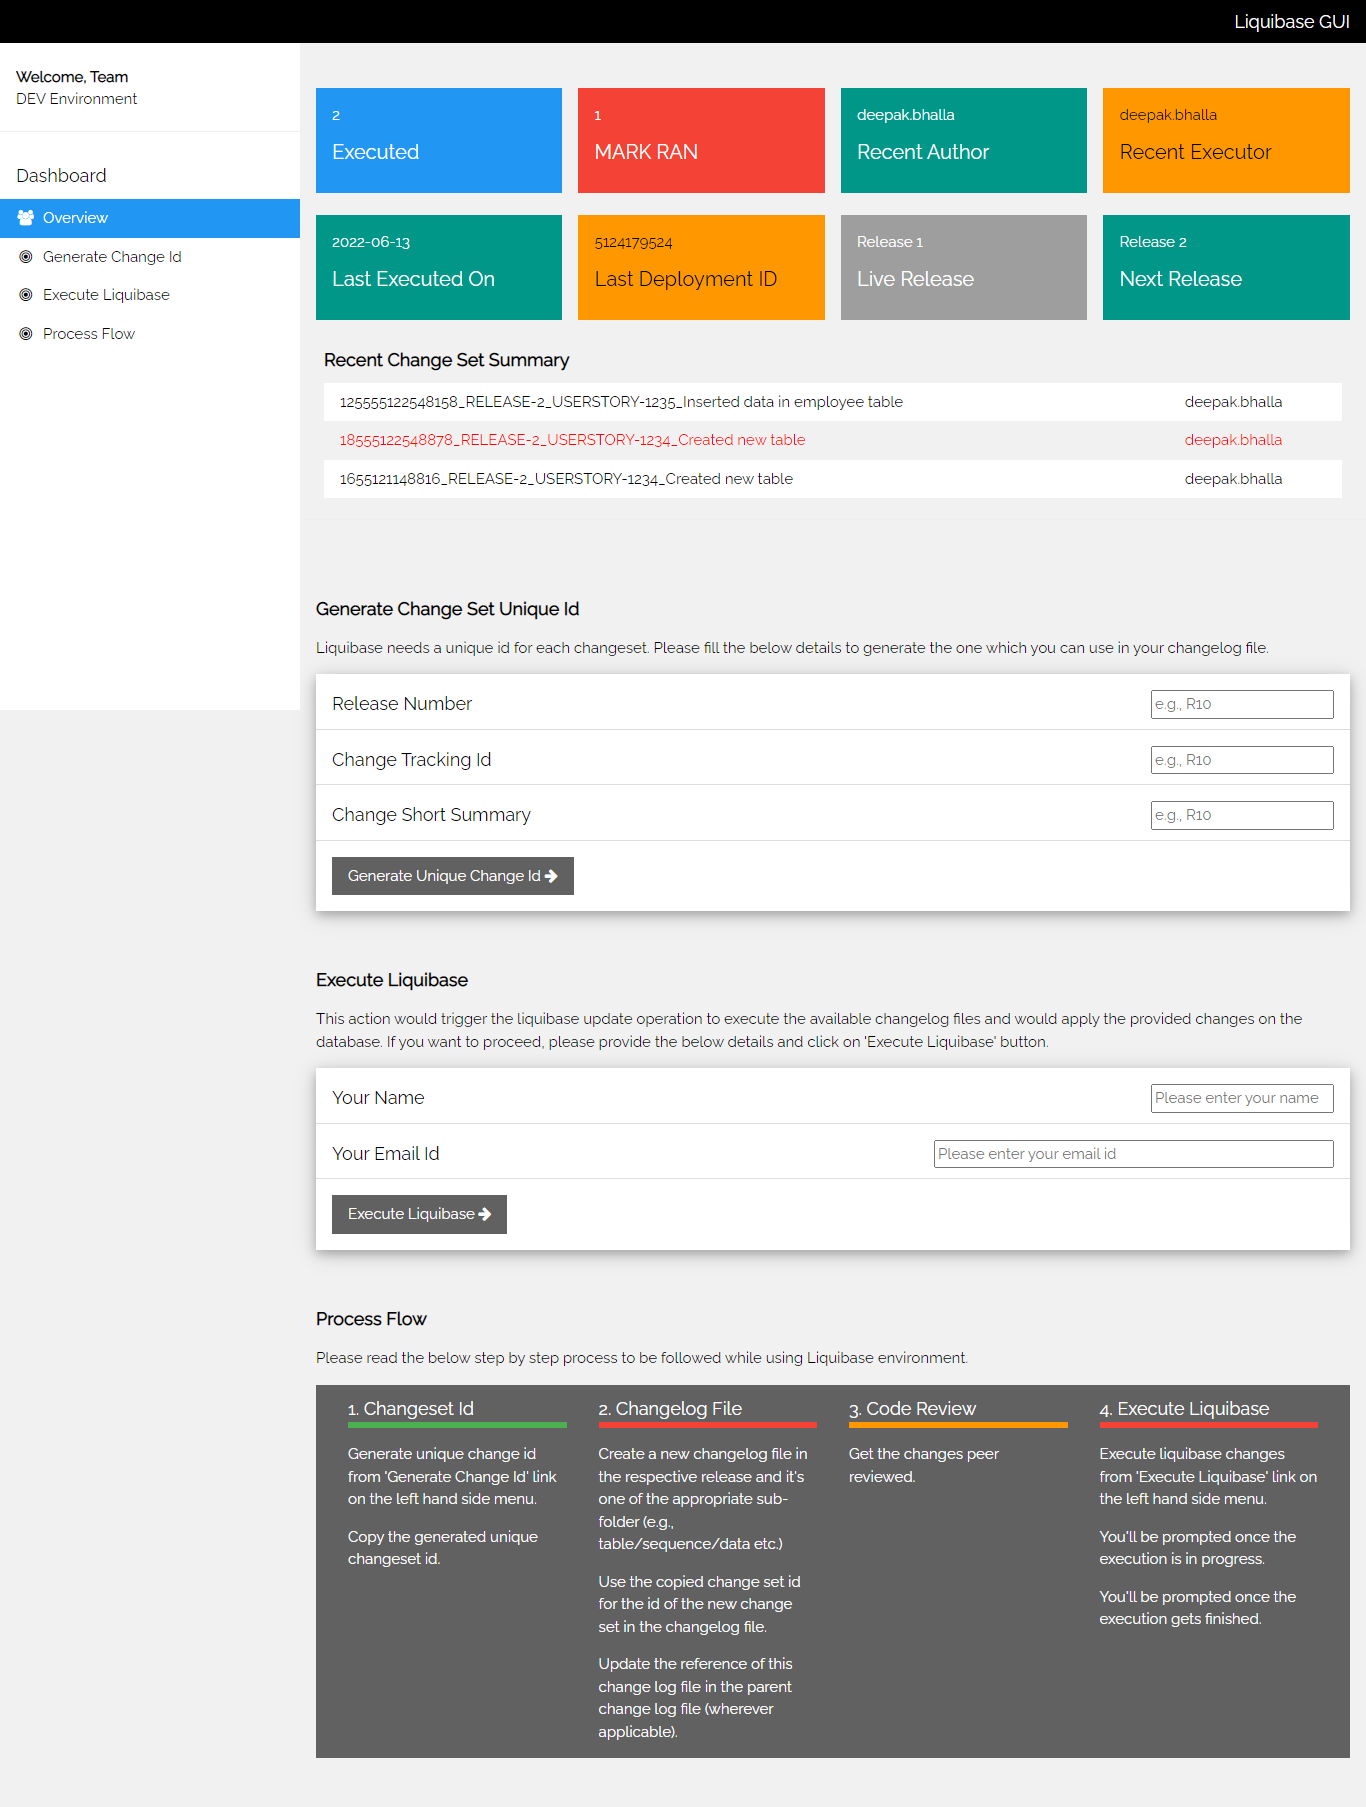Viewport: 1366px width, 1807px height.
Task: Open Process Flow sidebar link
Action: pyautogui.click(x=150, y=334)
